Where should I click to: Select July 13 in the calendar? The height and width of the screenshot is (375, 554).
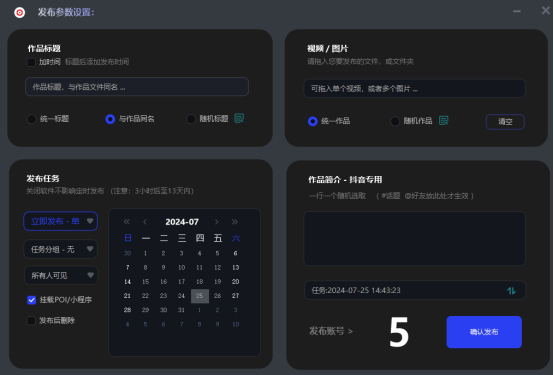coord(235,268)
